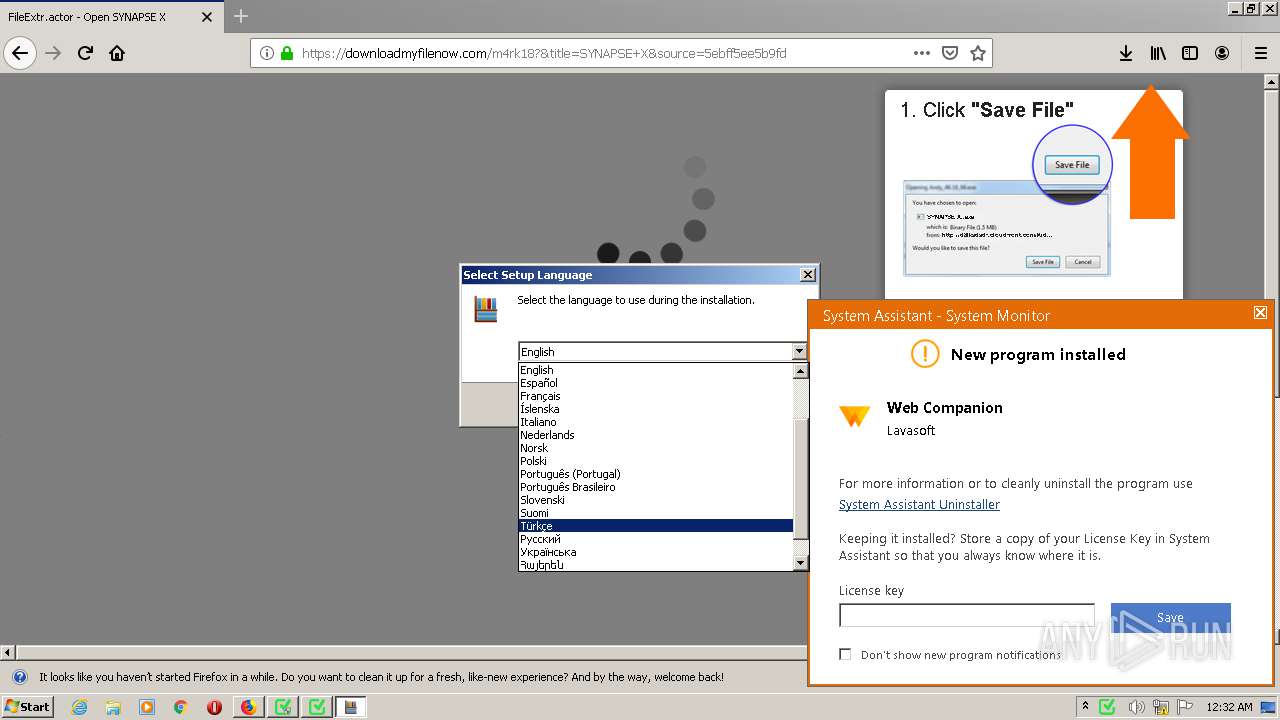The image size is (1280, 720).
Task: Open Windows Explorer folder from taskbar
Action: tap(113, 707)
